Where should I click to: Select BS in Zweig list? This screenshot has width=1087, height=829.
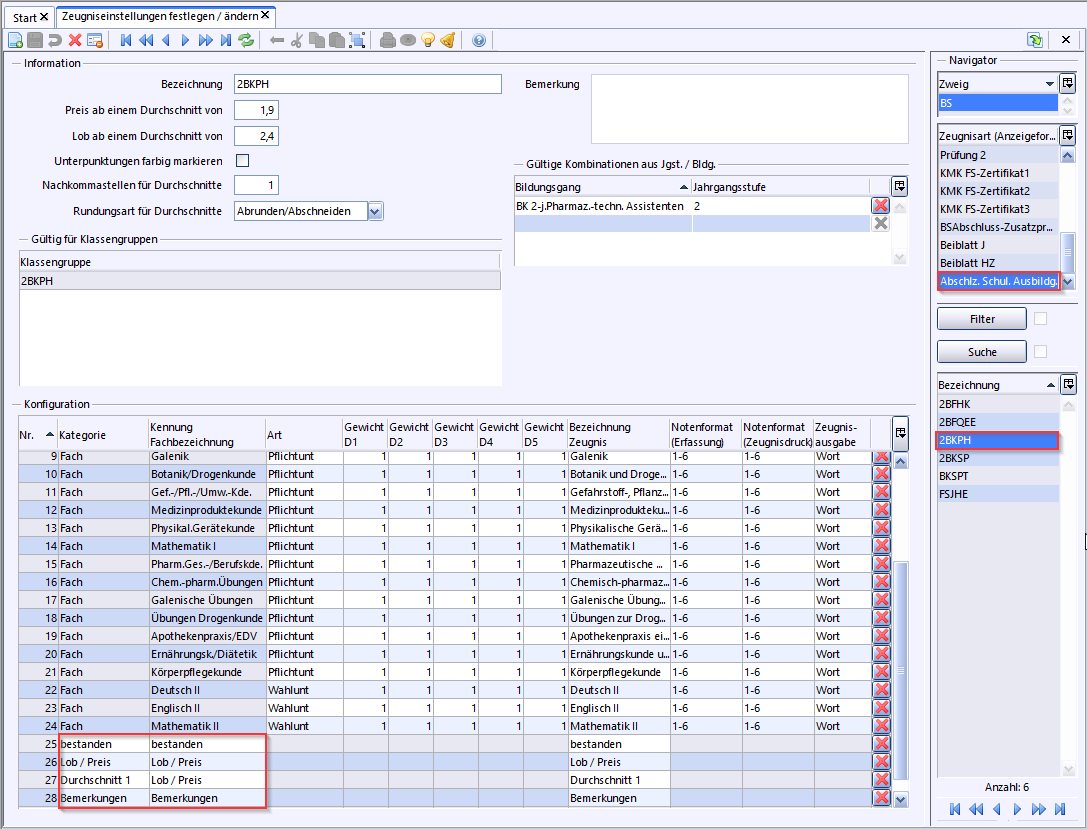[x=998, y=103]
